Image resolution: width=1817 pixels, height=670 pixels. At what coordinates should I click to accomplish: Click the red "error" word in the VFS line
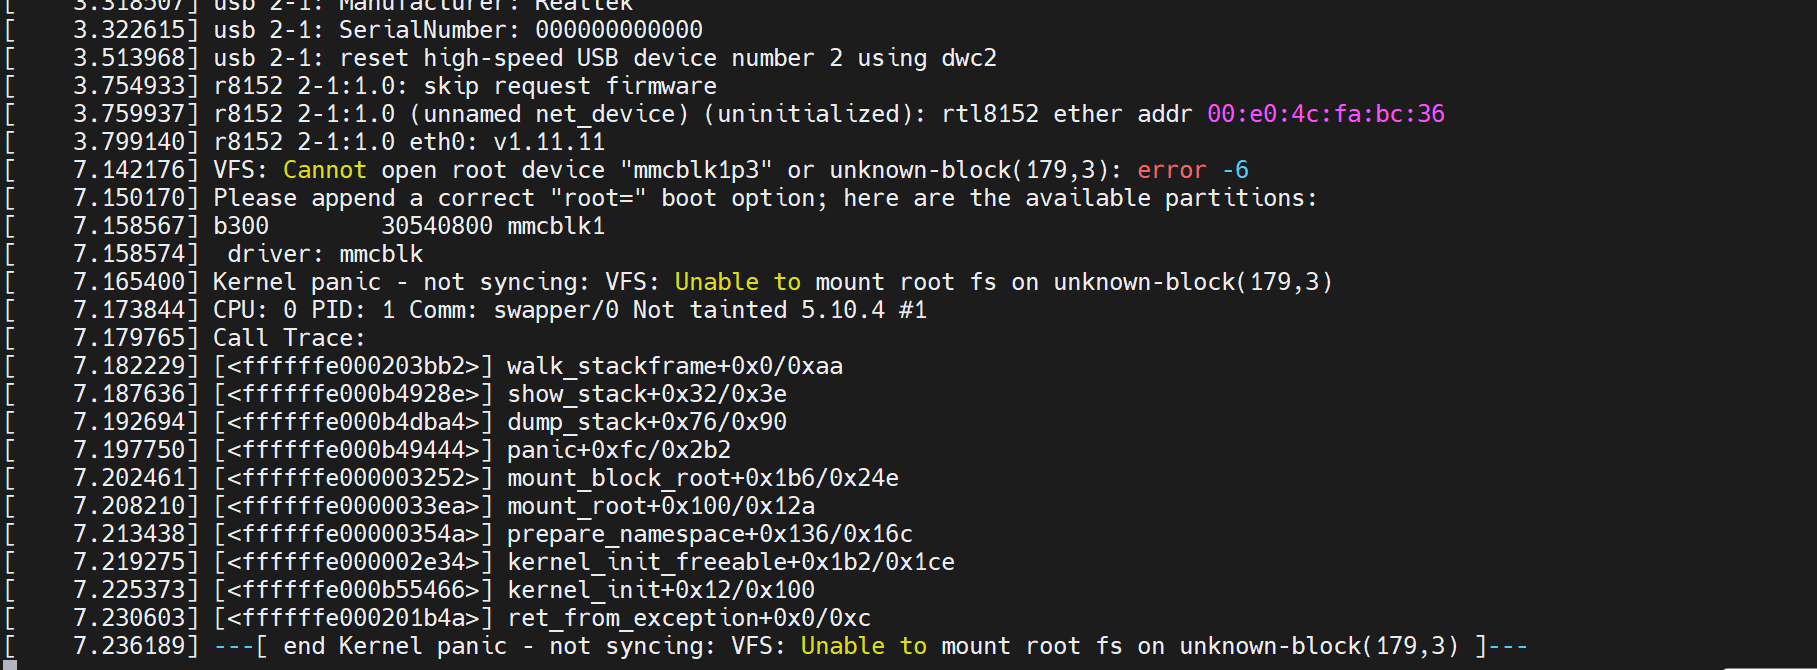click(1172, 170)
